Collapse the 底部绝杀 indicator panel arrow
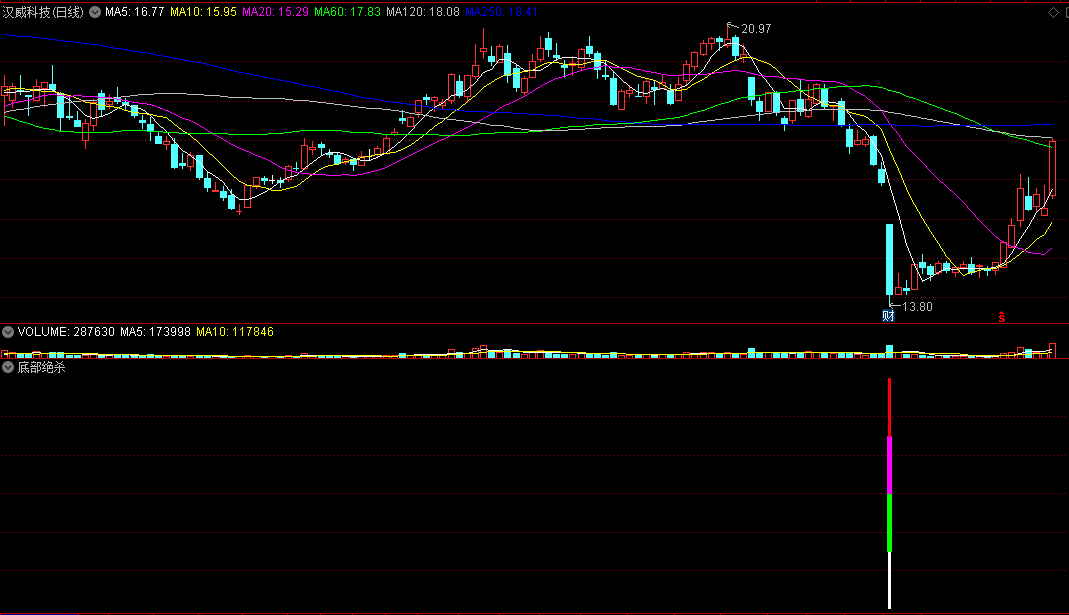The height and width of the screenshot is (615, 1069). [8, 368]
